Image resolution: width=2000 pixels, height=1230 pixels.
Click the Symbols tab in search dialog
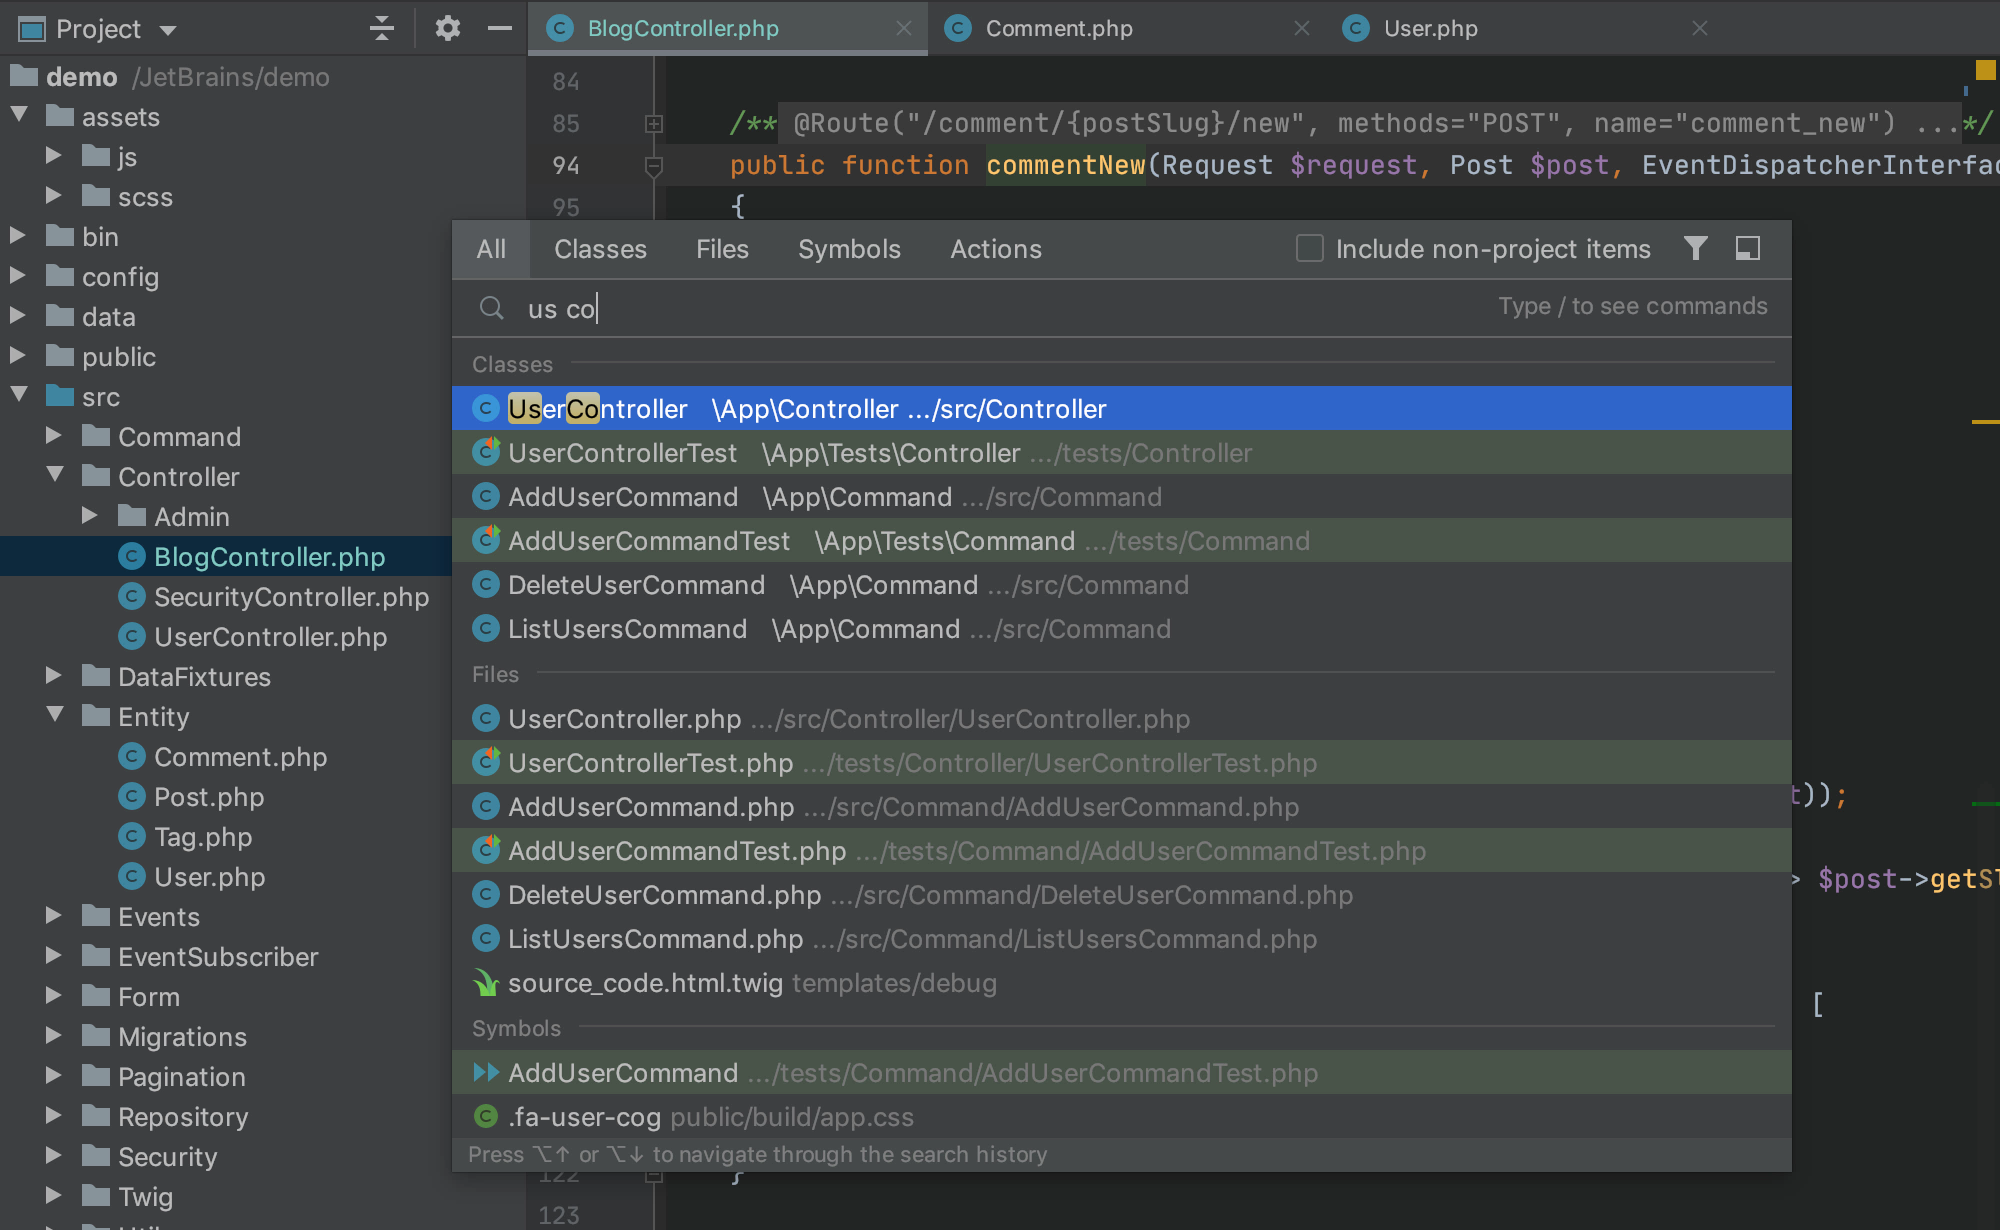(x=849, y=249)
